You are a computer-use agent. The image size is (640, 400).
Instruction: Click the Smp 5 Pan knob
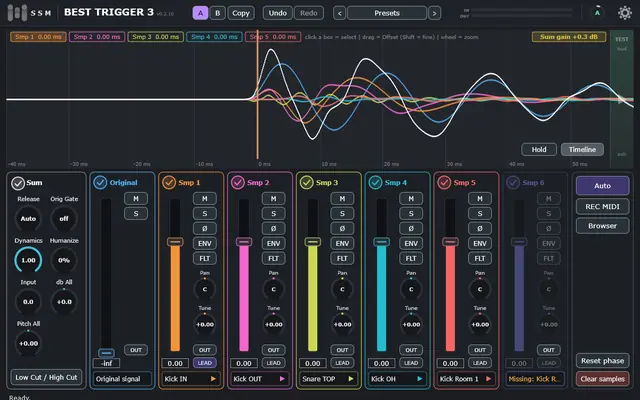pyautogui.click(x=480, y=289)
